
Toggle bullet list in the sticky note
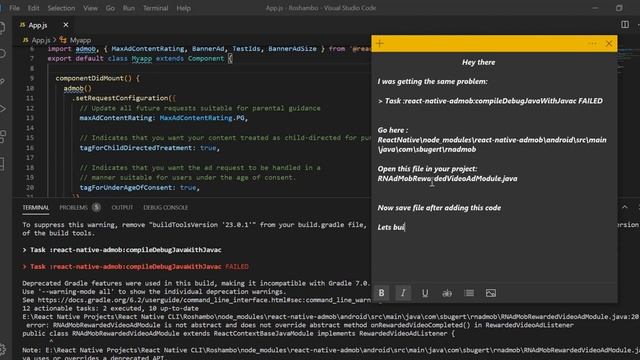coord(469,293)
